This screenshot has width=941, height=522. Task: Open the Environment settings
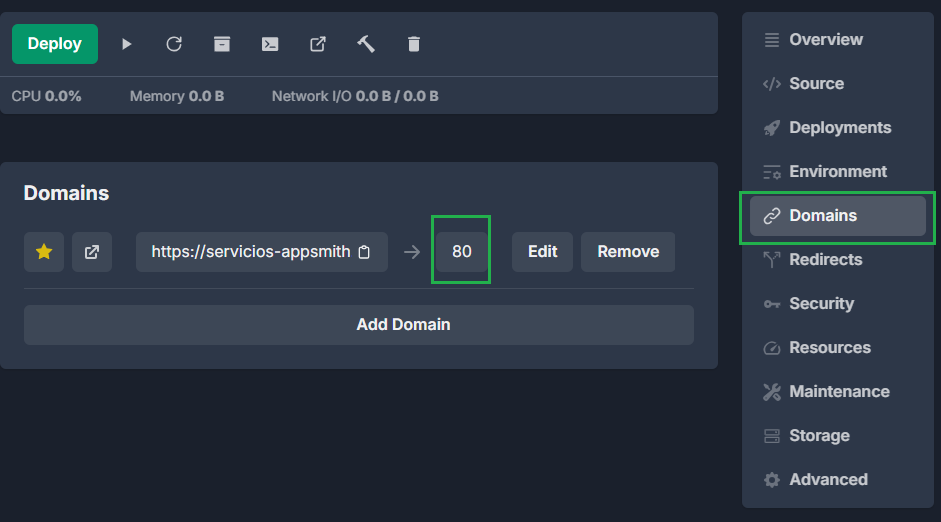click(x=837, y=172)
